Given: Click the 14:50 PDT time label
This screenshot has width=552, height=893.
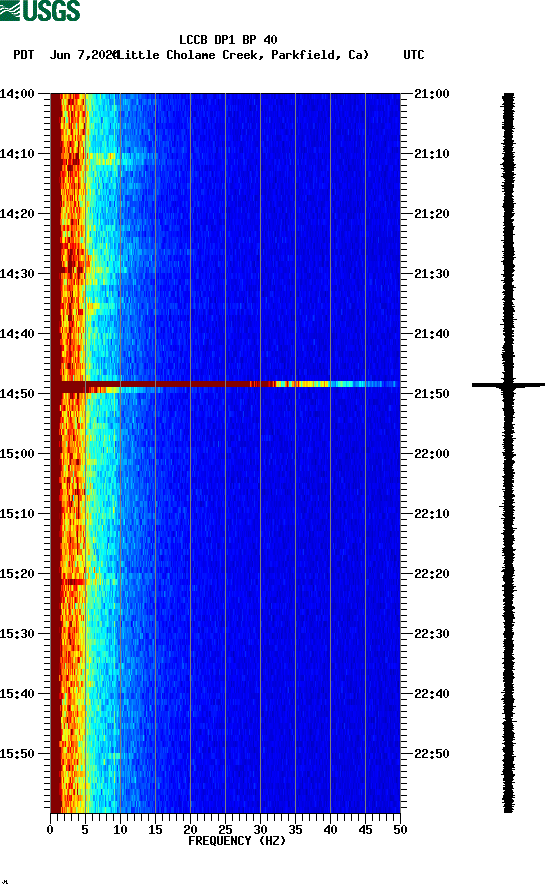Looking at the screenshot, I should click(18, 394).
